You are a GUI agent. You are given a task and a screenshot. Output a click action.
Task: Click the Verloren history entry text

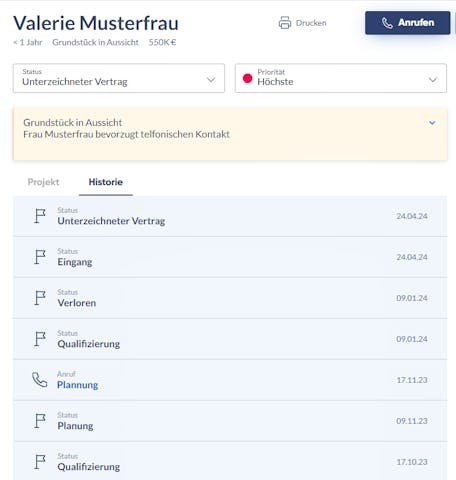tap(77, 303)
